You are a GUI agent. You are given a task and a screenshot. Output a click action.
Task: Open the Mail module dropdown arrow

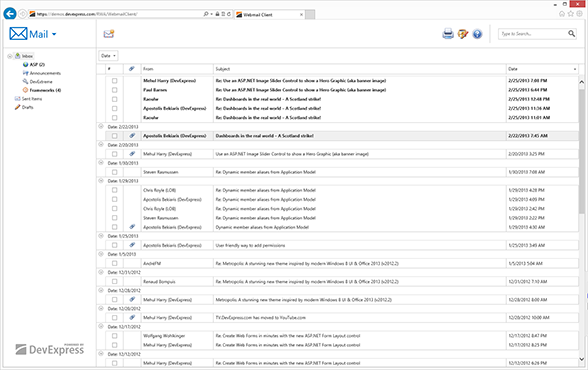[54, 34]
